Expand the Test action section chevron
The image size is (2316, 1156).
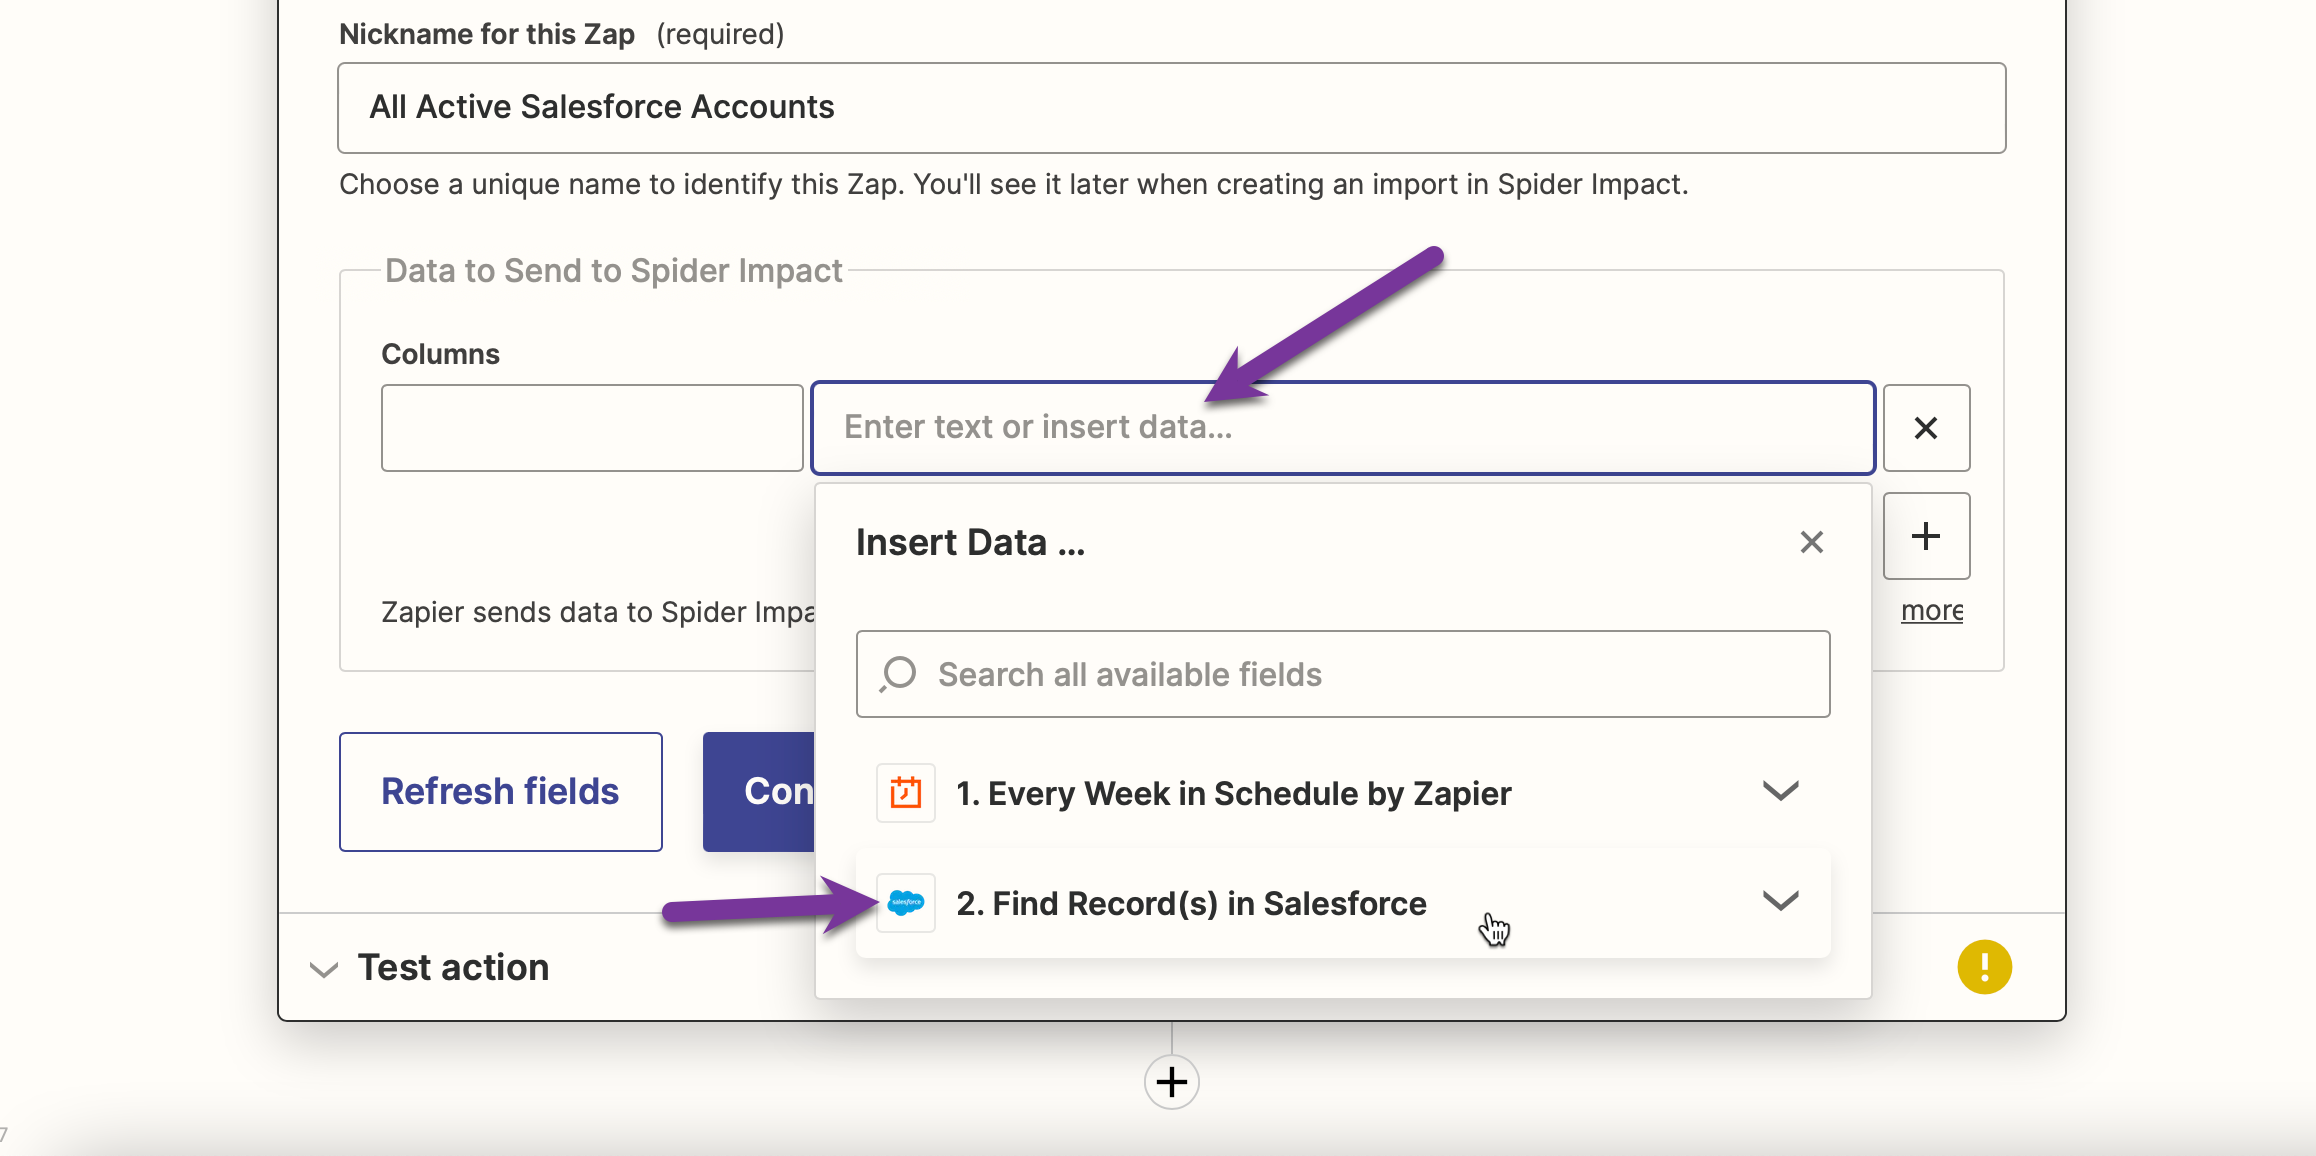click(324, 969)
